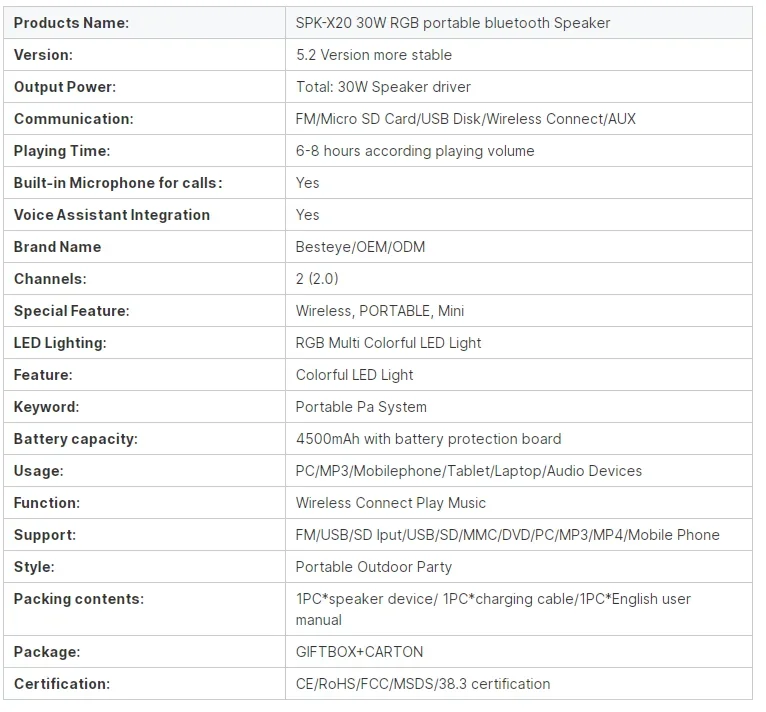The width and height of the screenshot is (766, 712).
Task: Click the 'Portable Outdoor Party' style value
Action: (x=373, y=566)
